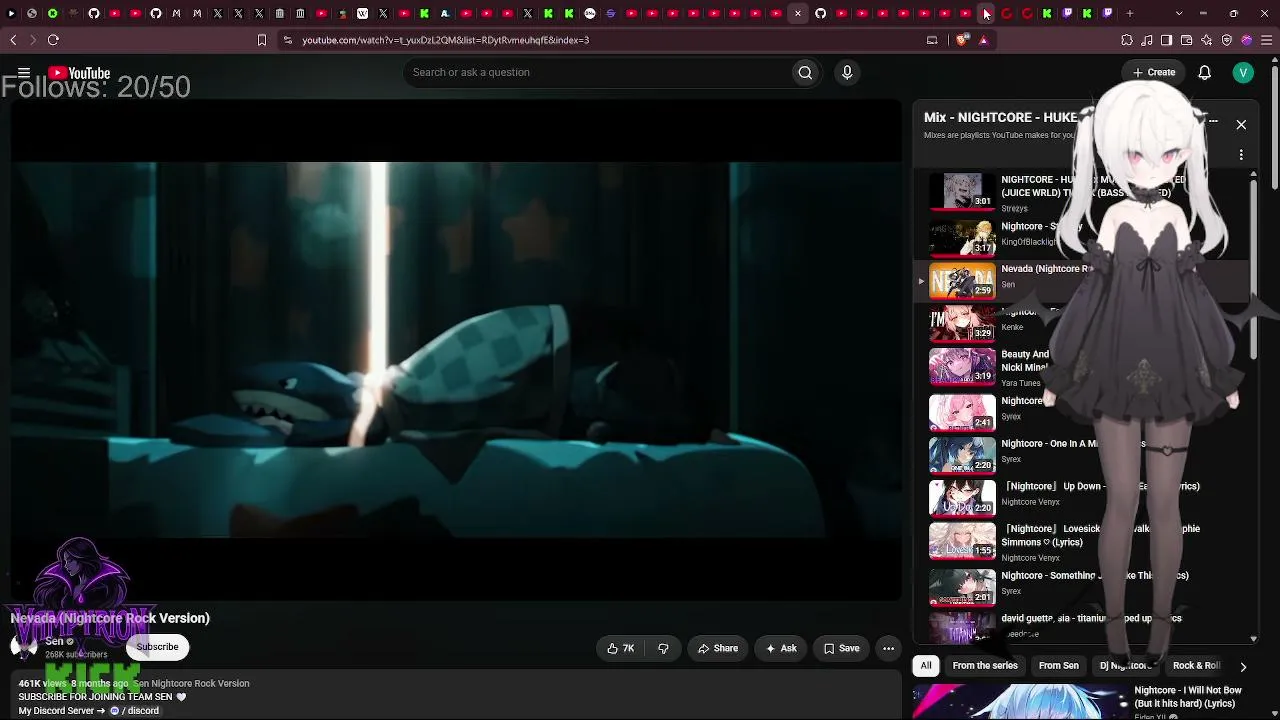Viewport: 1280px width, 720px height.
Task: Open the Discord server link
Action: coord(134,711)
